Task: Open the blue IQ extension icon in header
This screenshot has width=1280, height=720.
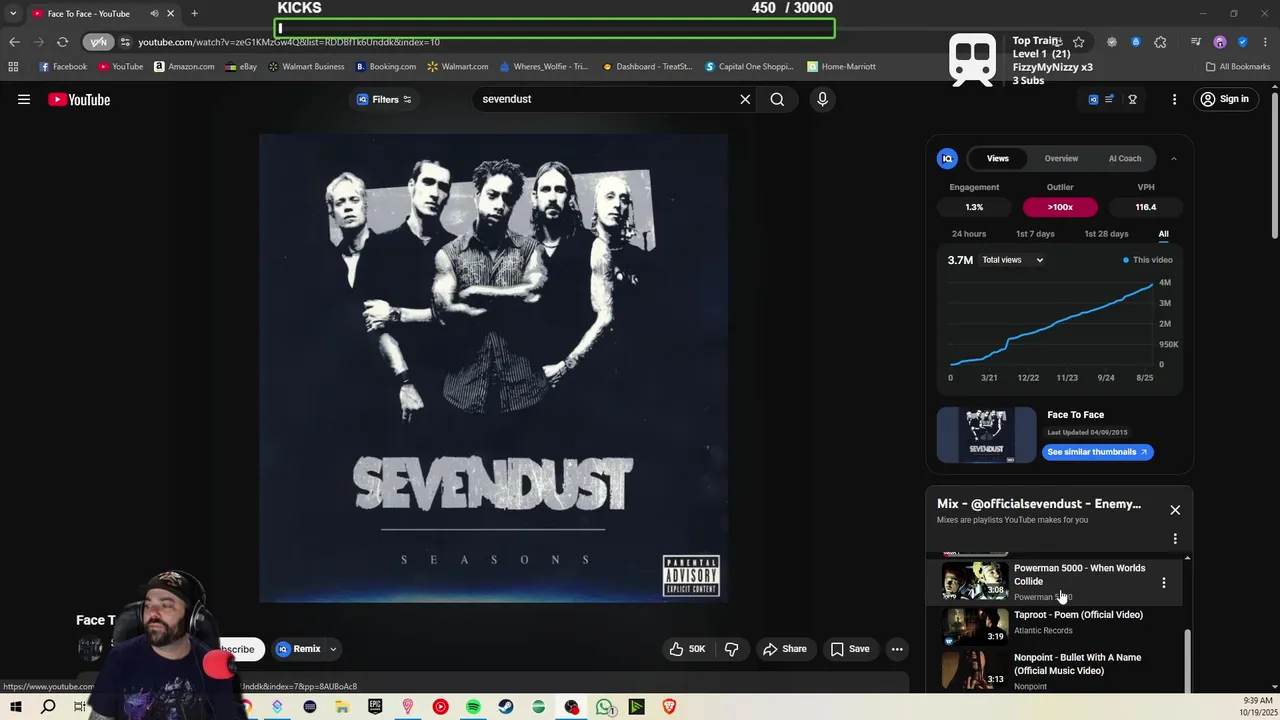Action: (1093, 99)
